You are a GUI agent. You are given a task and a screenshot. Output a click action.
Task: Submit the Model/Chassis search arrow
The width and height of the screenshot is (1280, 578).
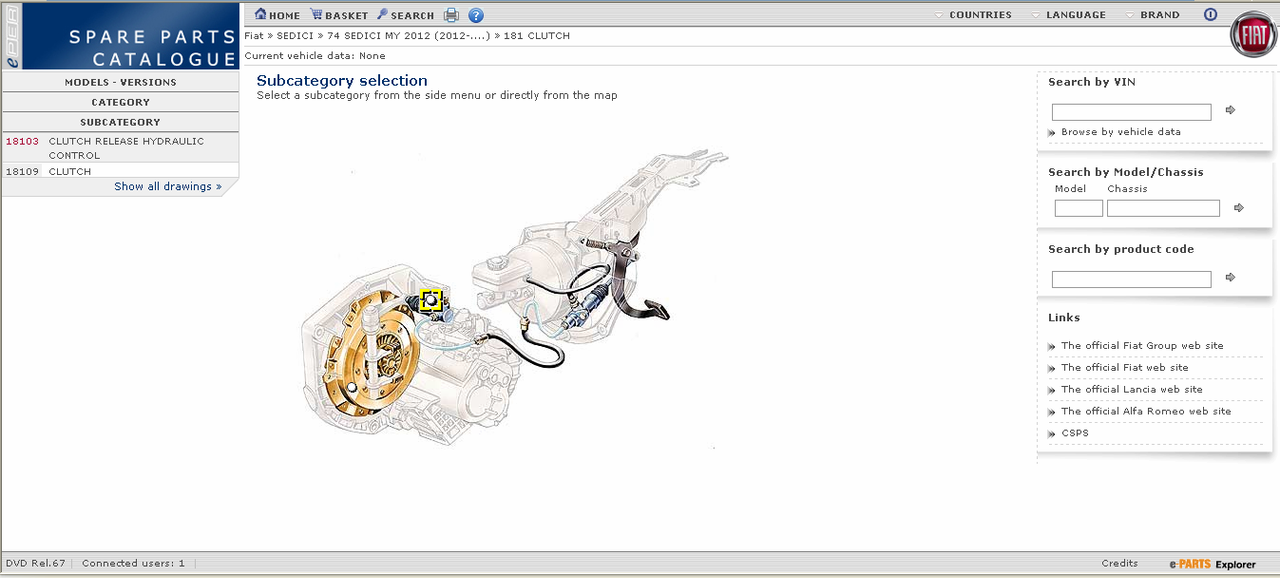coord(1239,208)
